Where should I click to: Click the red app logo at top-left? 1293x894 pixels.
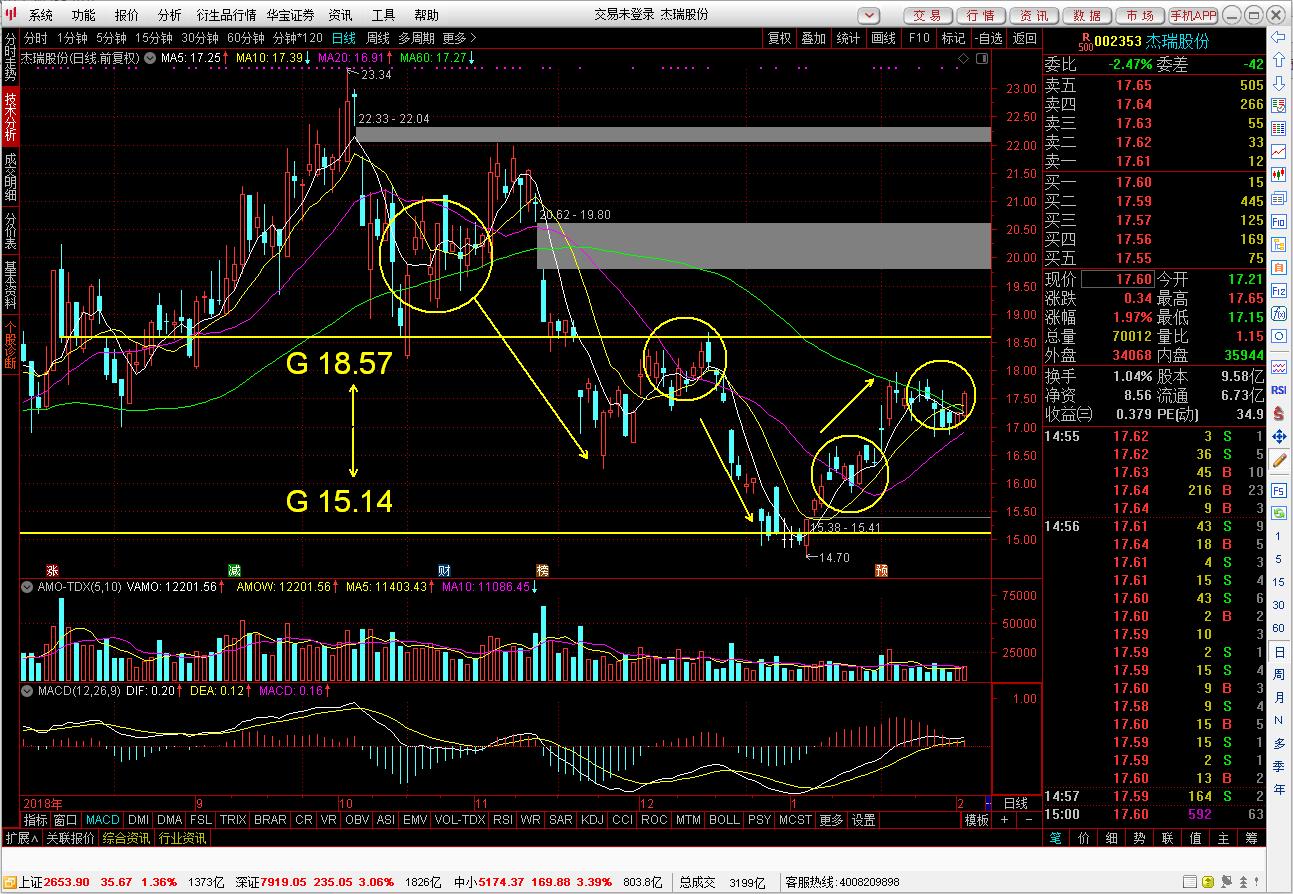pyautogui.click(x=11, y=14)
